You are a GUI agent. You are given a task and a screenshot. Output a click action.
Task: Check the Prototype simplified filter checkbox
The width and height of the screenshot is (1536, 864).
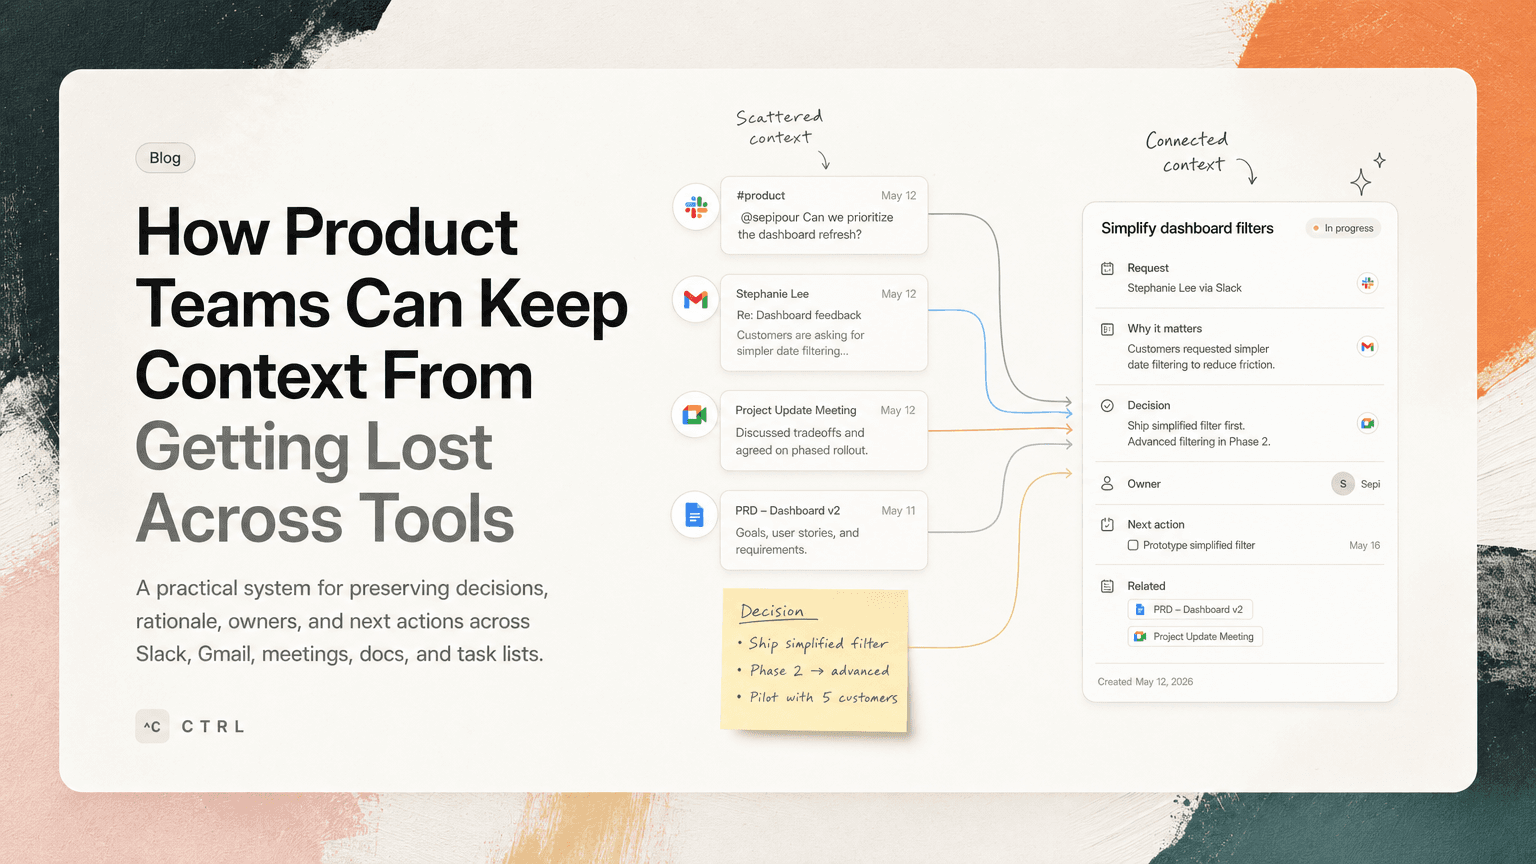pos(1133,545)
